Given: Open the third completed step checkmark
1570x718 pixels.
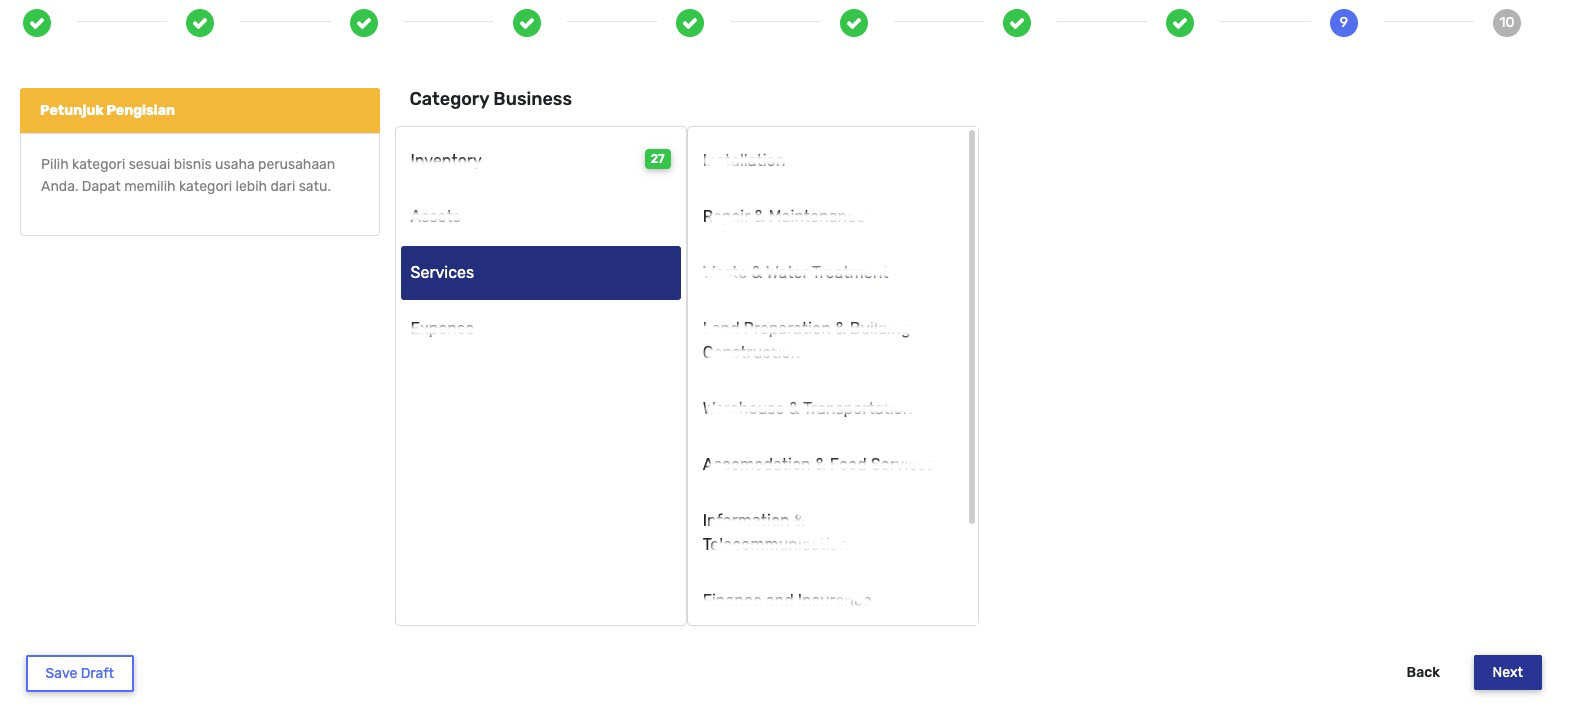Looking at the screenshot, I should [364, 23].
